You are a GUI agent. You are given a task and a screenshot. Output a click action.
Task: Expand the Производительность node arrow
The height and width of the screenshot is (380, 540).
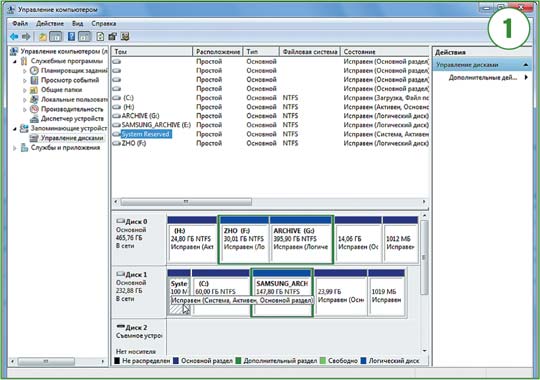25,110
